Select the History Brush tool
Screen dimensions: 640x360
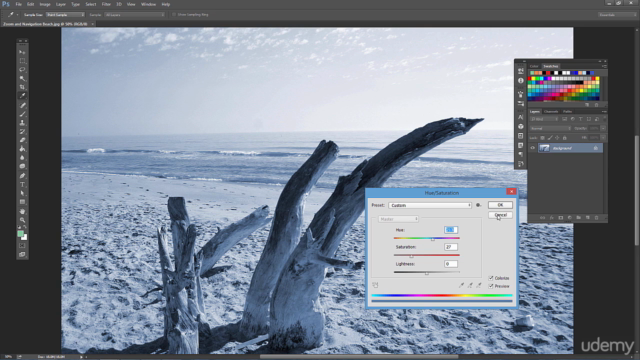tap(22, 131)
